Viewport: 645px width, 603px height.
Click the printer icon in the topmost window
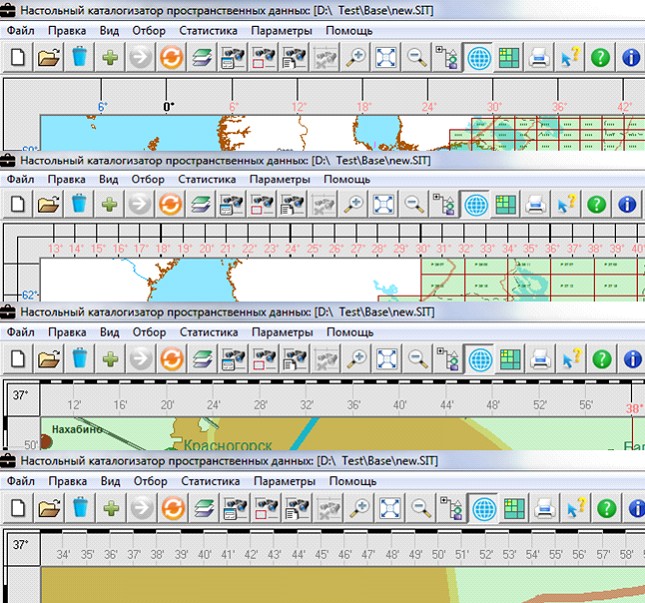[539, 58]
